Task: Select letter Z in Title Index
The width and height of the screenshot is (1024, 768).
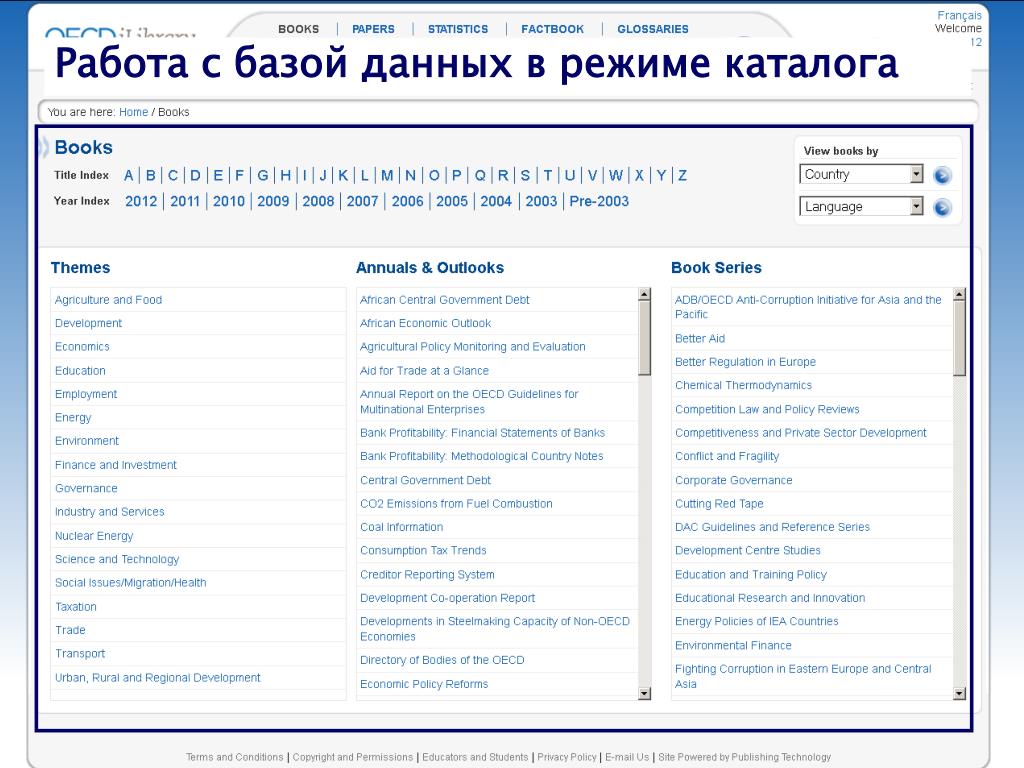Action: click(x=682, y=175)
